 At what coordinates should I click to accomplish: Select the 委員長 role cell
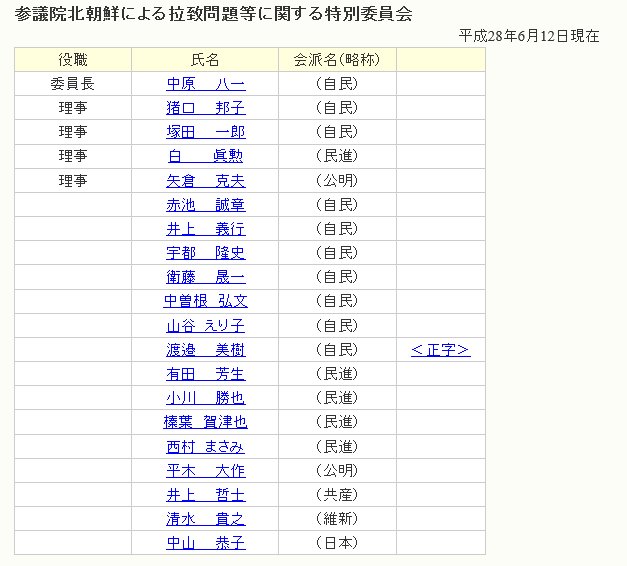73,84
